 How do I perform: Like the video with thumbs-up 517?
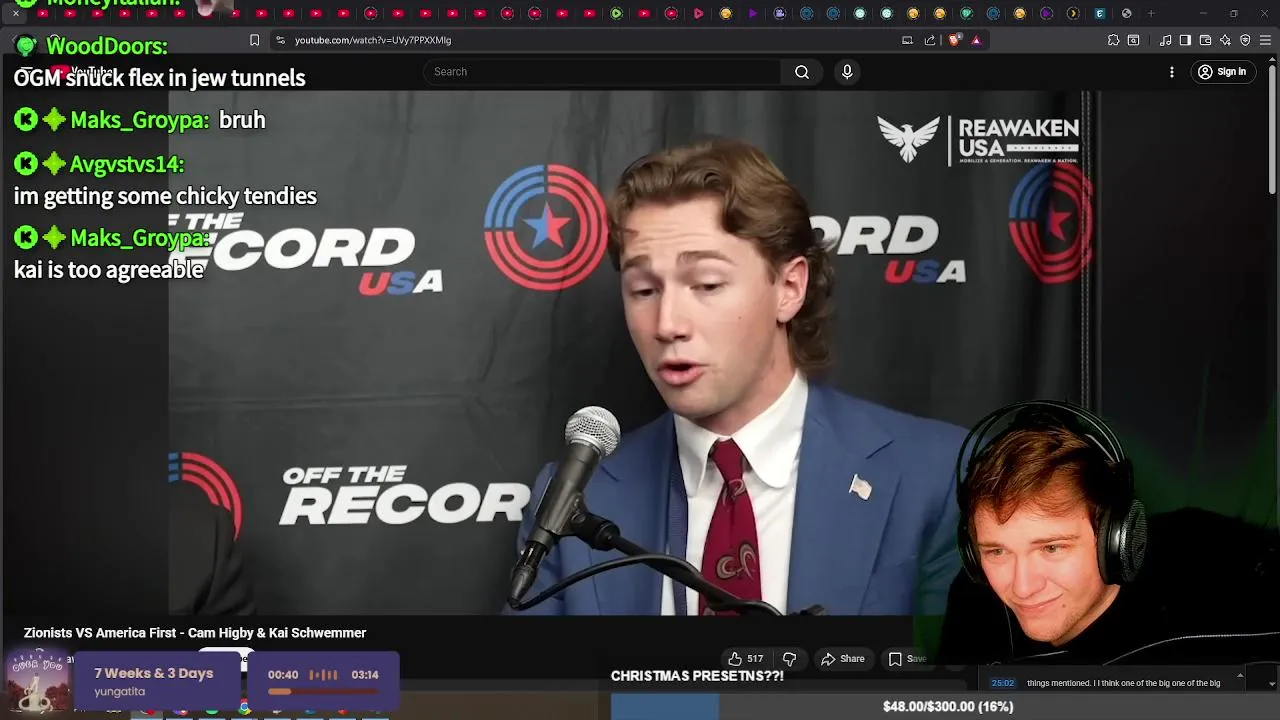(746, 659)
